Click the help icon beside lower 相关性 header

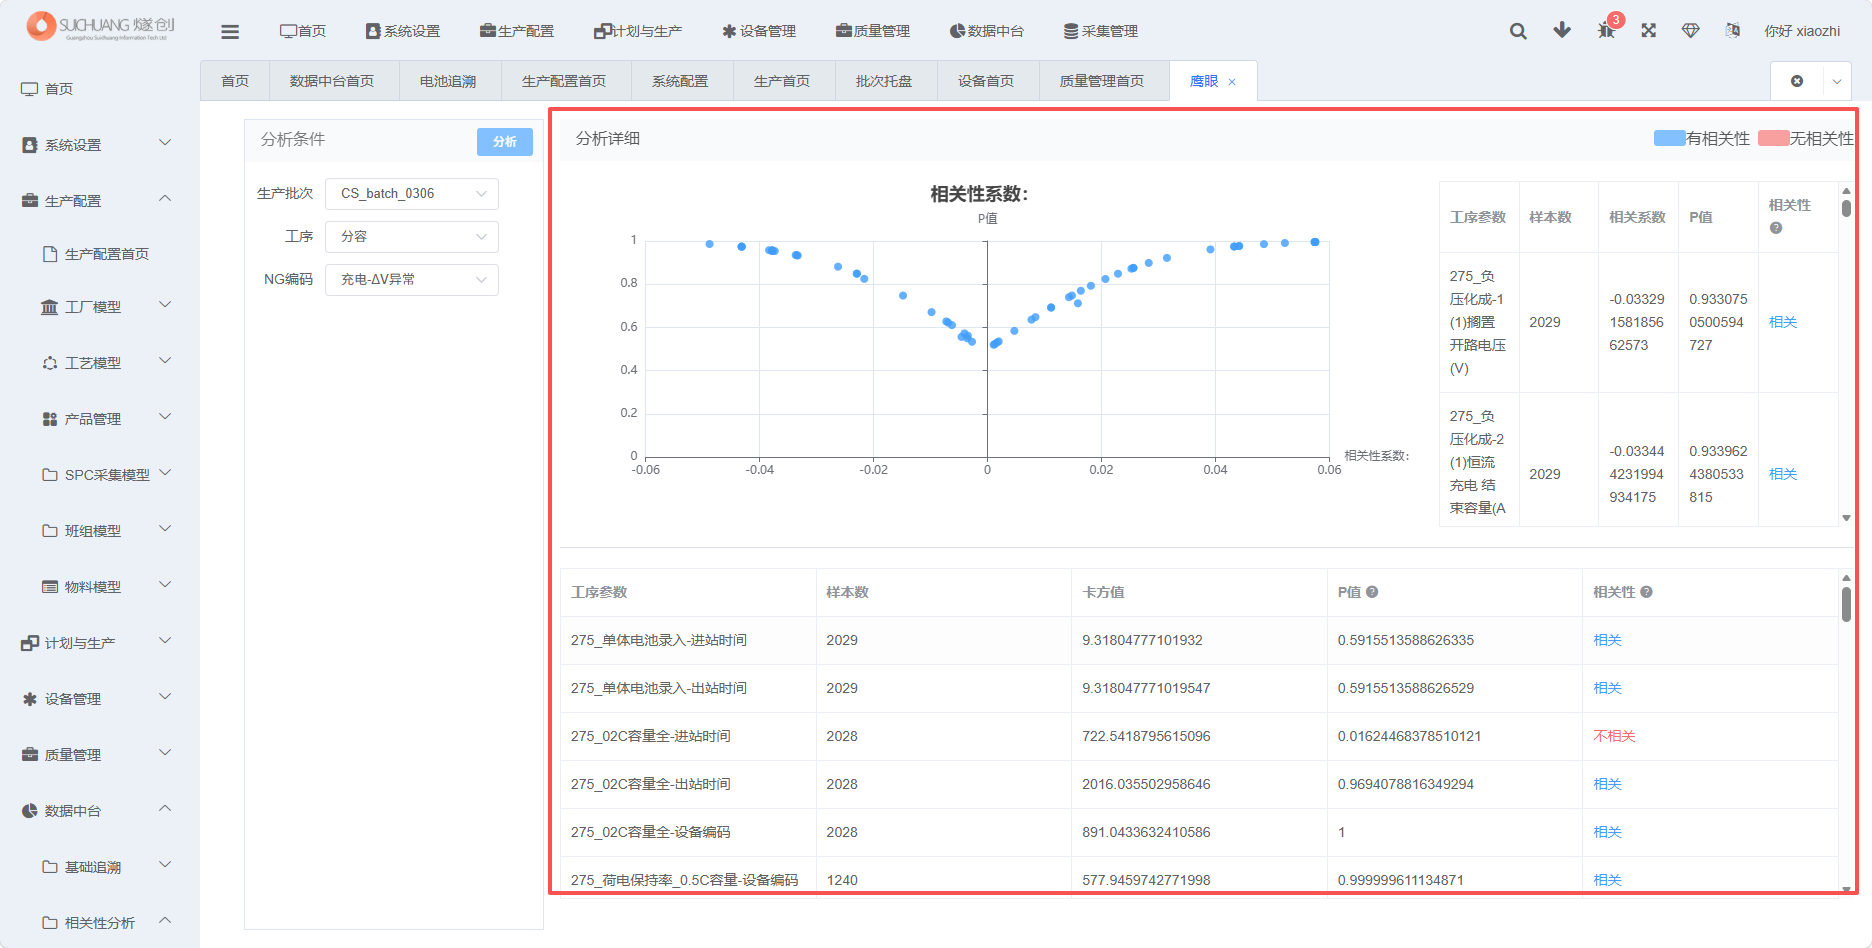click(1646, 592)
